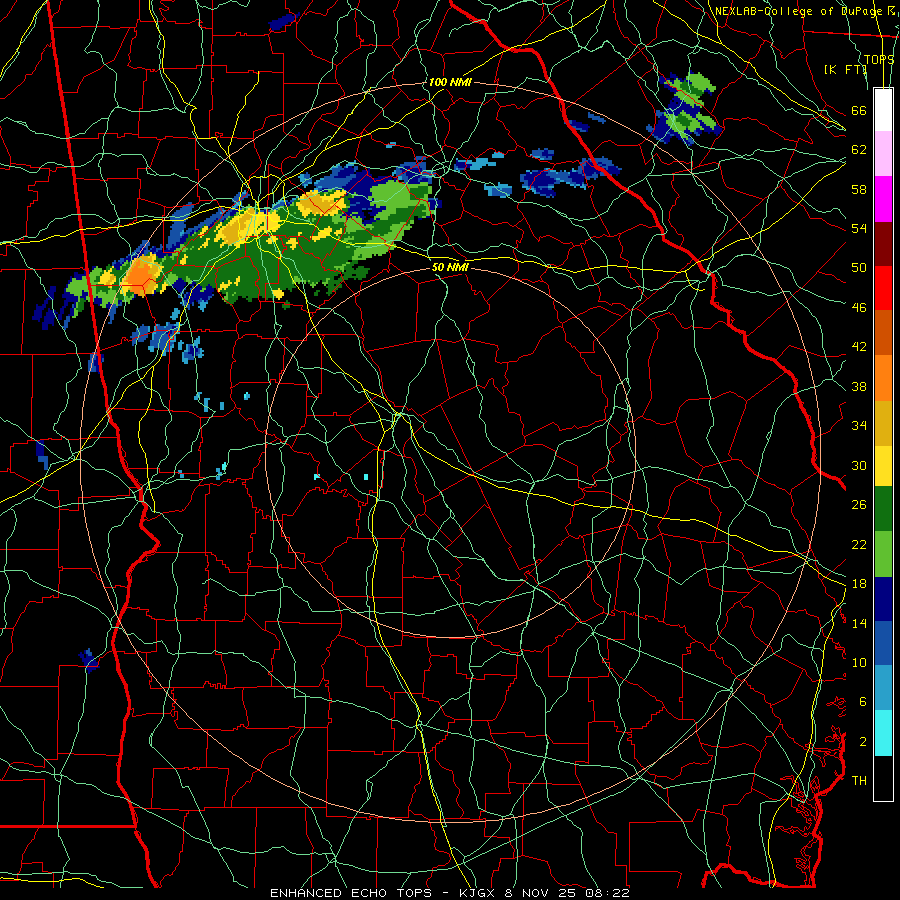Click the legend value 66
The image size is (900, 900).
point(859,110)
